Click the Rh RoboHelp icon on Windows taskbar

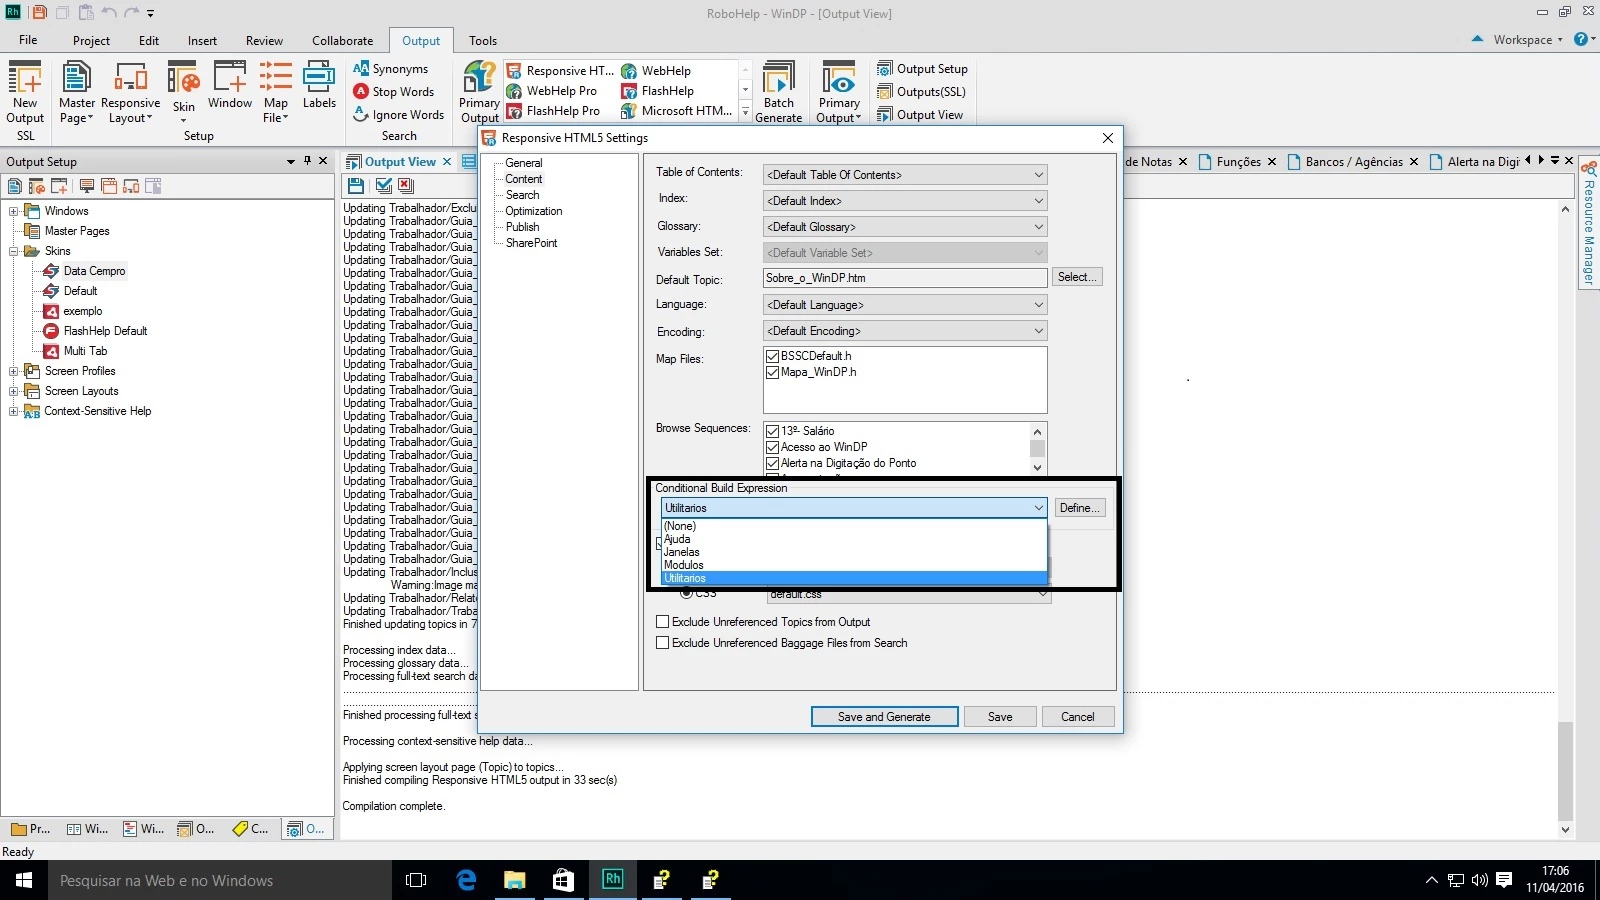pyautogui.click(x=613, y=880)
